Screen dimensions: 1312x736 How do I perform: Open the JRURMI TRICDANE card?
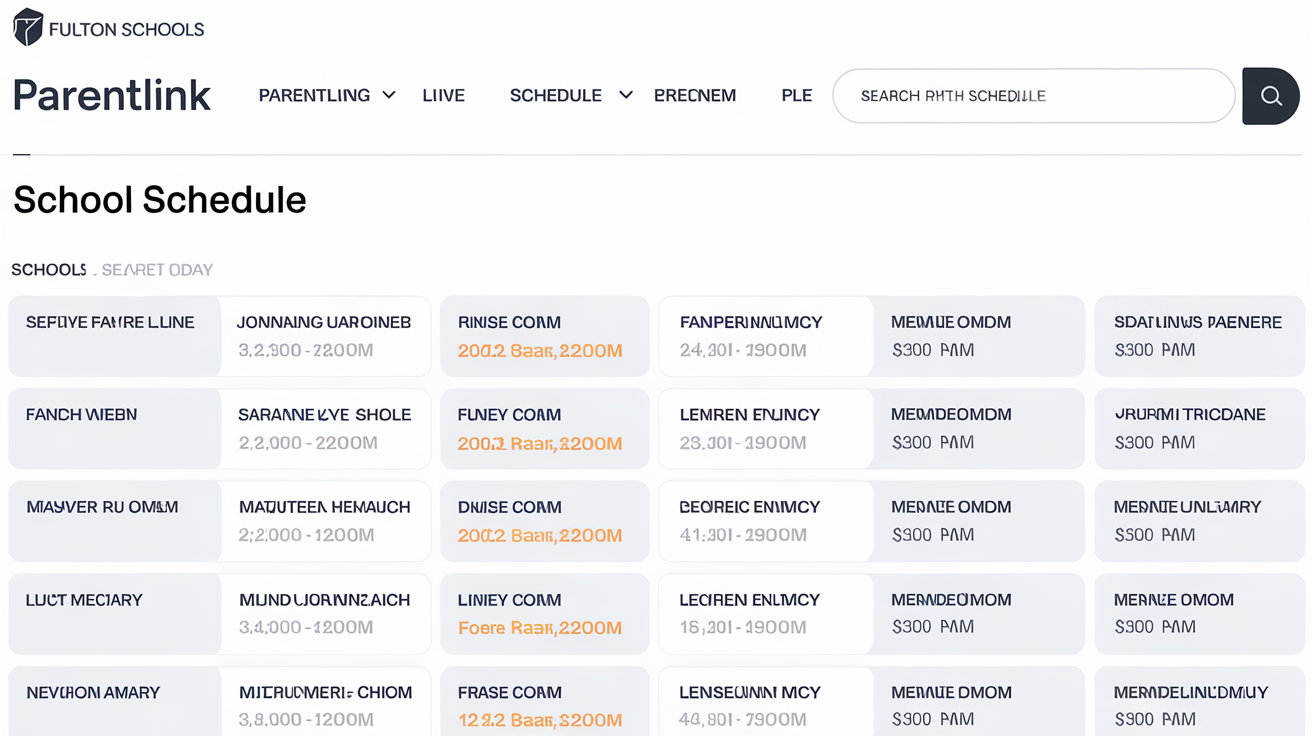pos(1199,428)
